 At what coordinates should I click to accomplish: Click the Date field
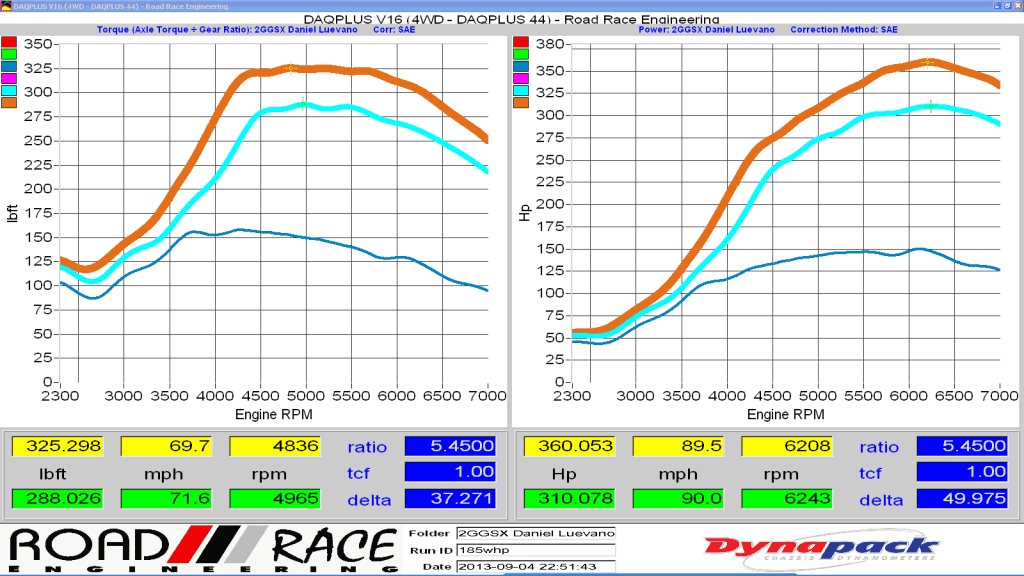(x=536, y=566)
